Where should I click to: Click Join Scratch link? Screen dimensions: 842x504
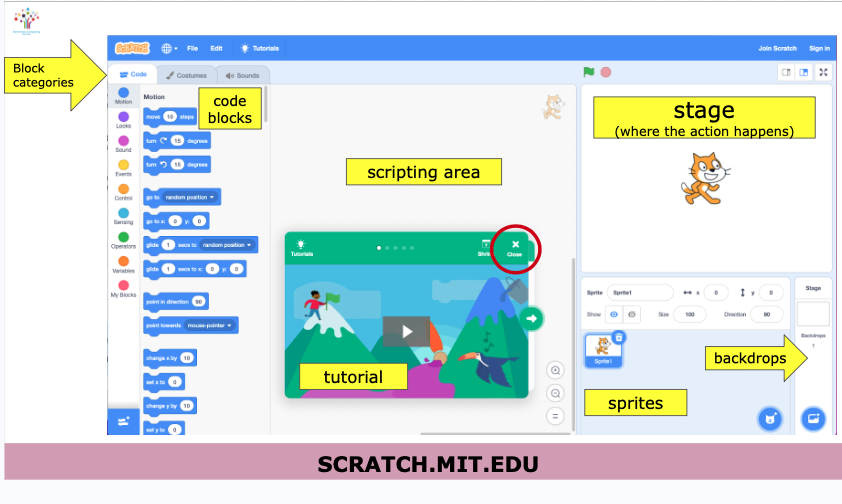coord(777,48)
